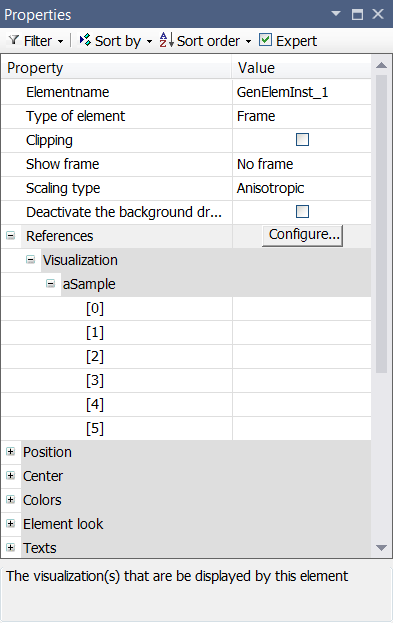The height and width of the screenshot is (623, 393).
Task: Collapse the aSample node
Action: coord(50,283)
